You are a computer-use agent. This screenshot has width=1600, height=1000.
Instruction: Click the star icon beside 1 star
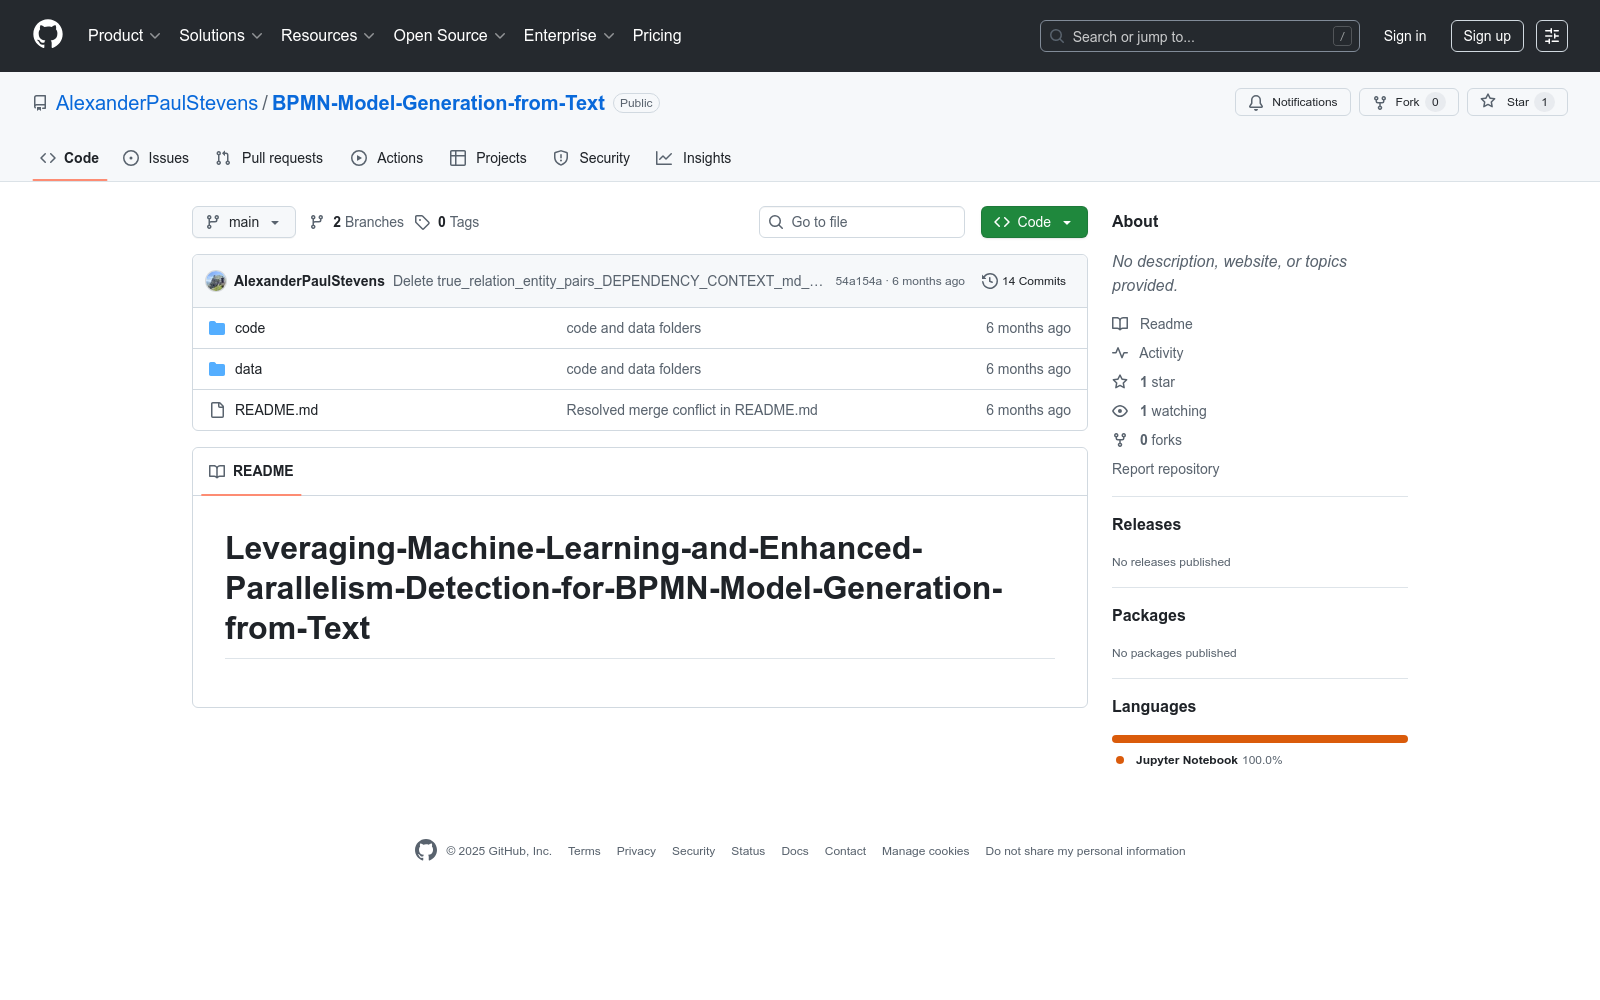point(1120,382)
